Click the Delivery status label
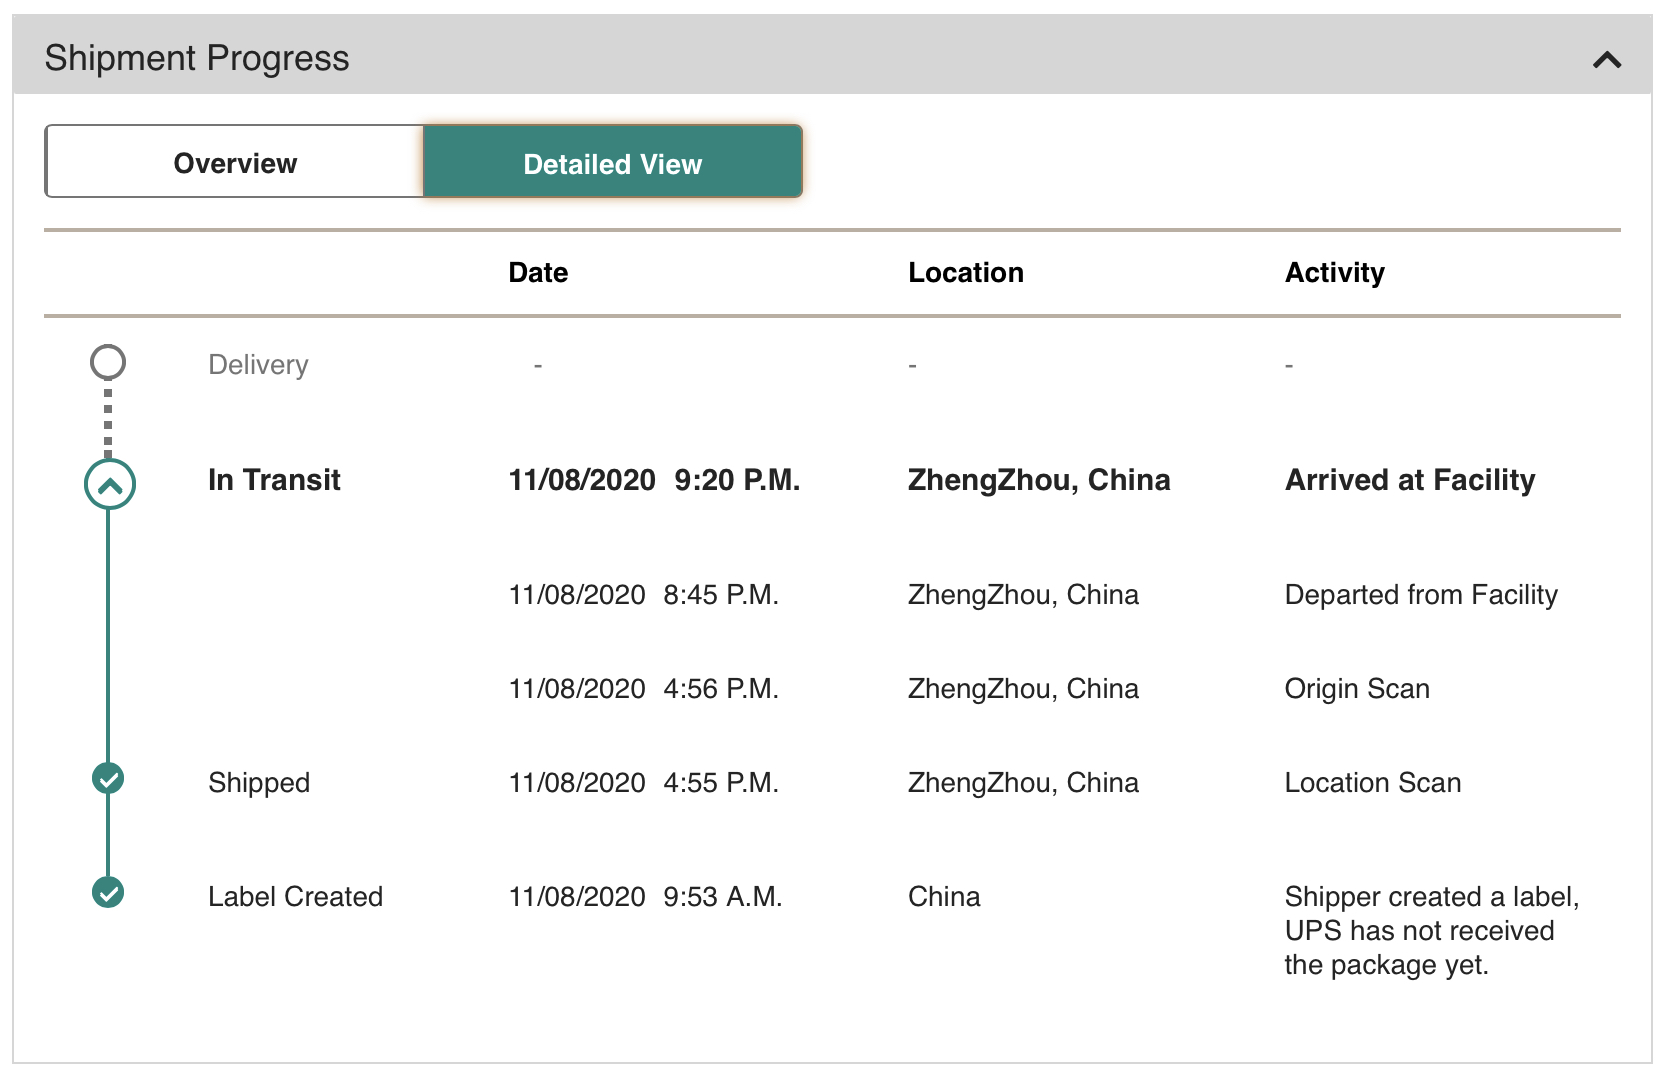 [258, 365]
